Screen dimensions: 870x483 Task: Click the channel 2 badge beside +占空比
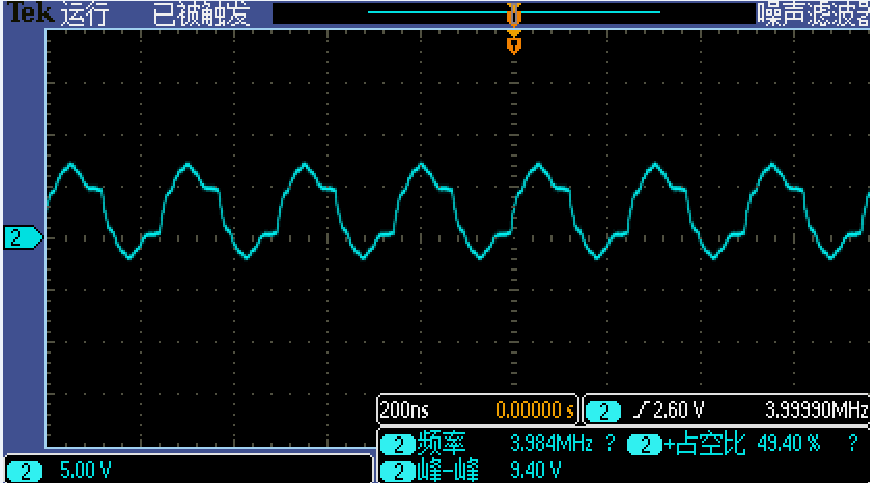click(645, 445)
